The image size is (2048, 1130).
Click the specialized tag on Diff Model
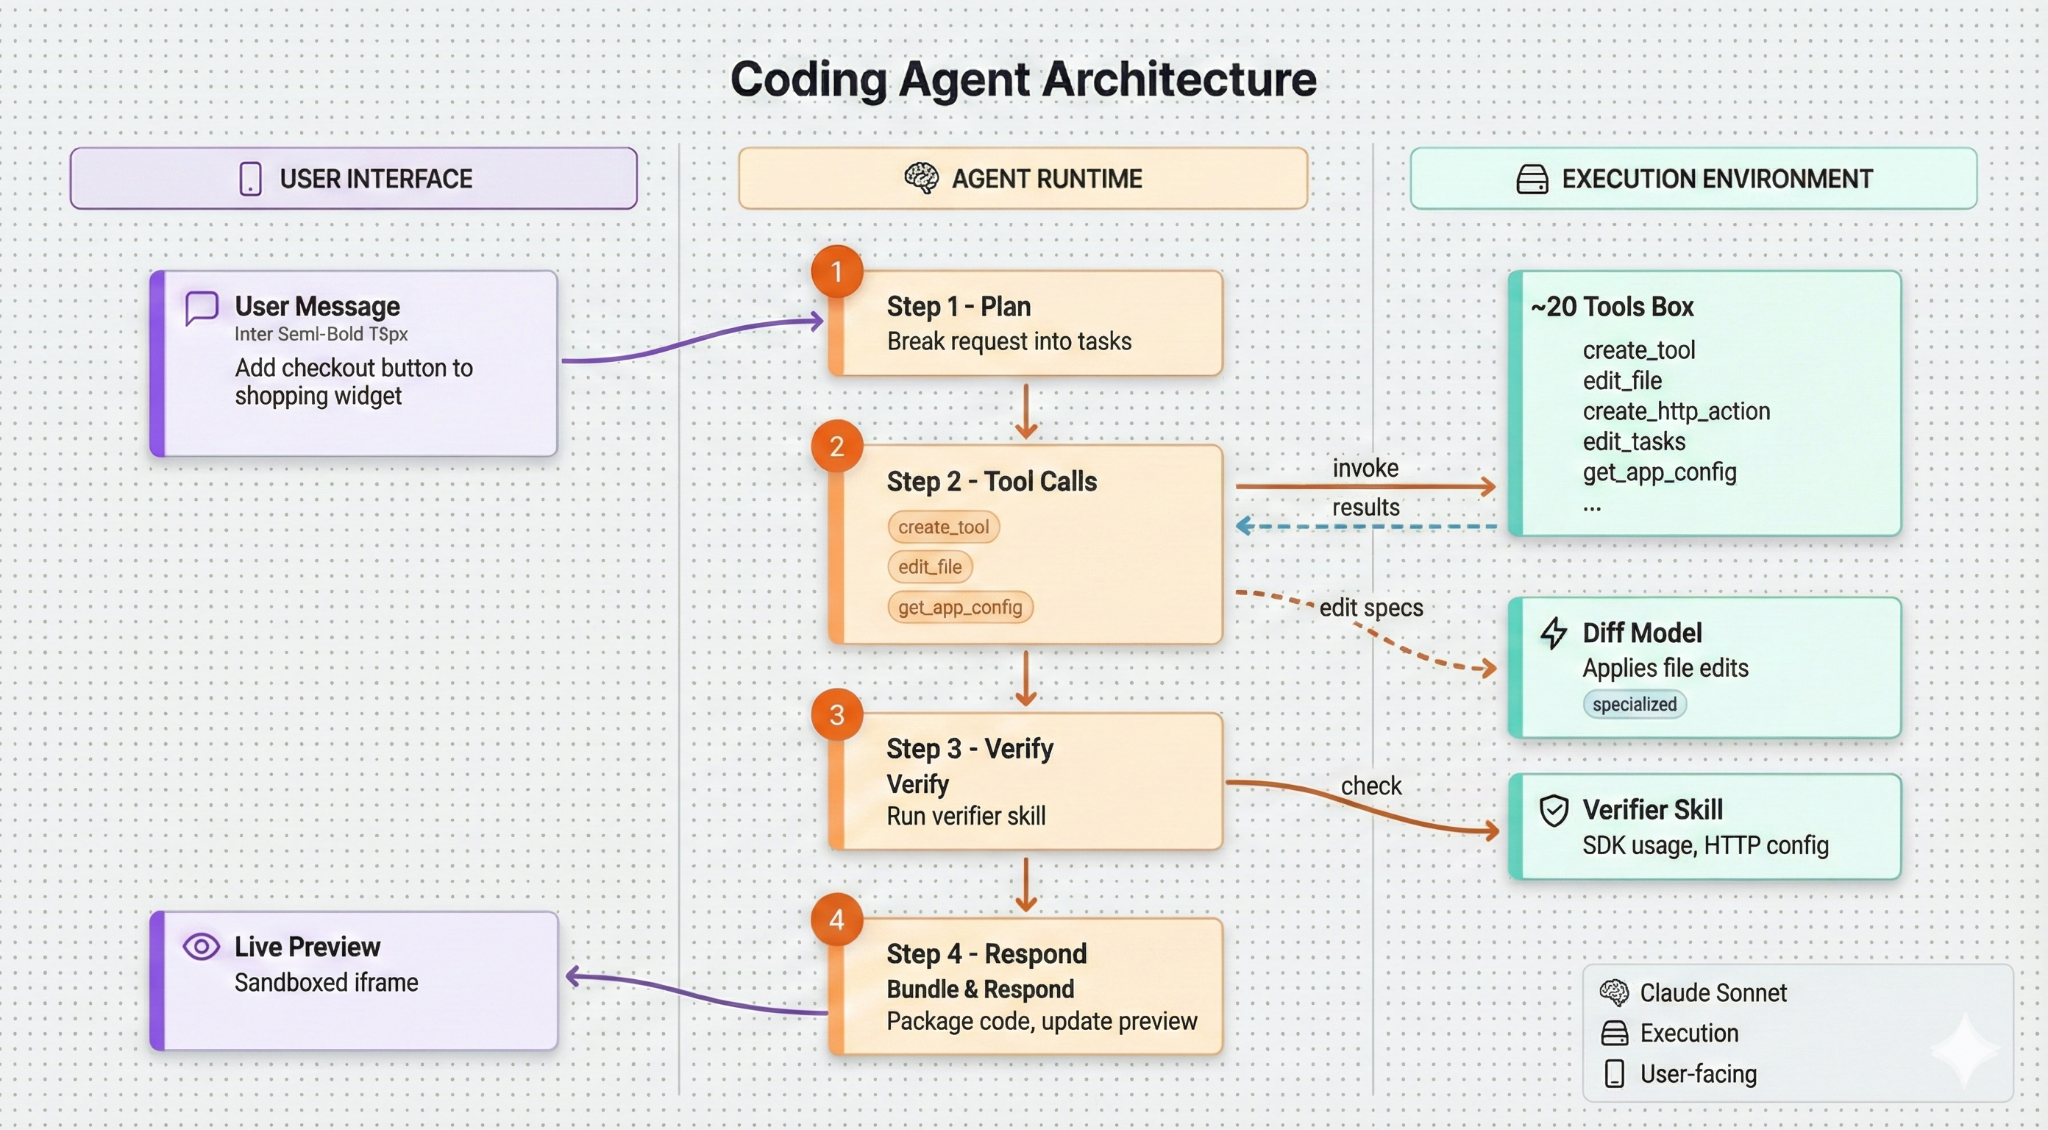(1634, 704)
